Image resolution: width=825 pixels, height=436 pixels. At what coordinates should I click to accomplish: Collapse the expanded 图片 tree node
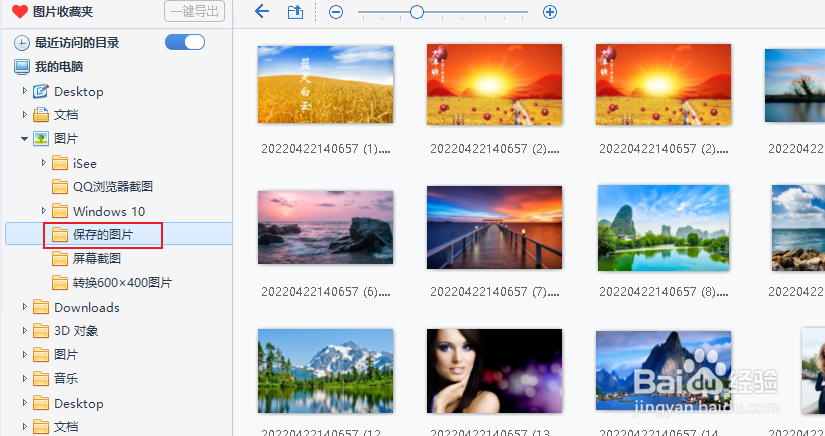click(x=24, y=139)
